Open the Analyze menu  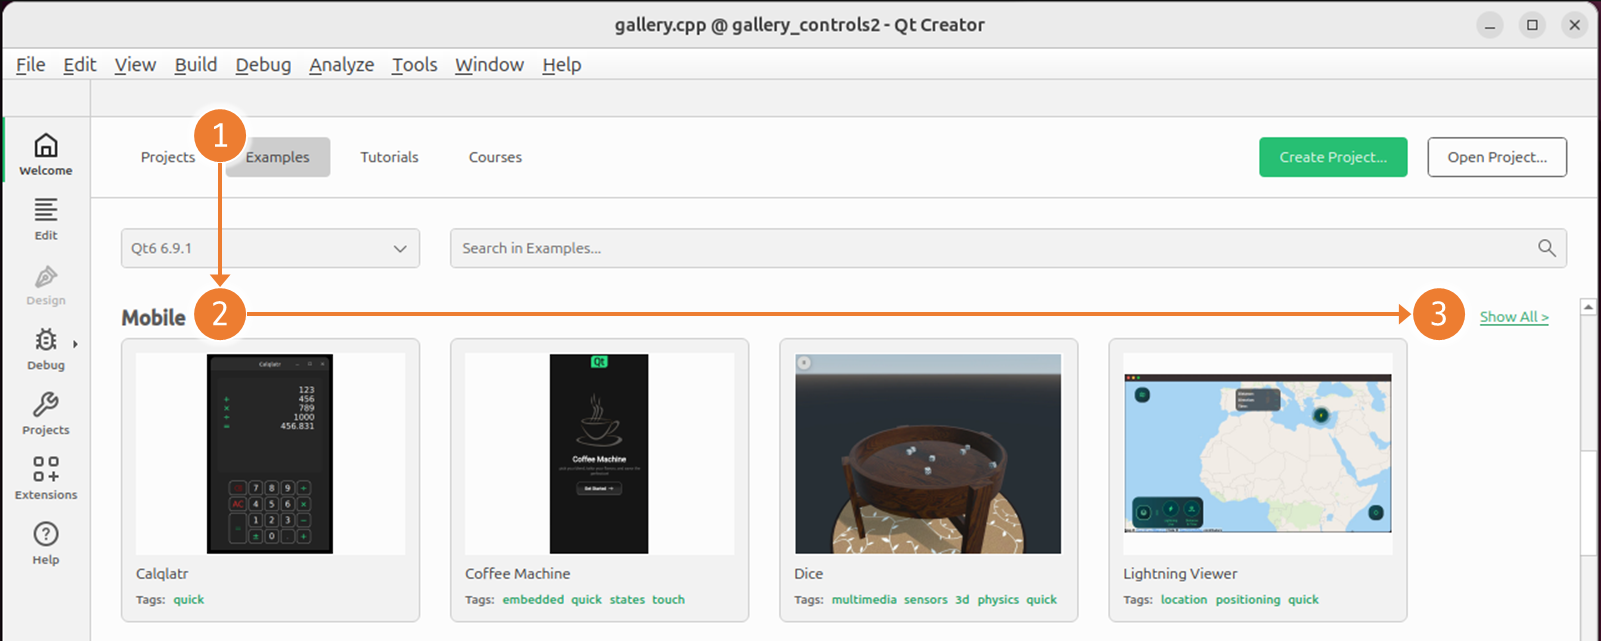pyautogui.click(x=341, y=65)
